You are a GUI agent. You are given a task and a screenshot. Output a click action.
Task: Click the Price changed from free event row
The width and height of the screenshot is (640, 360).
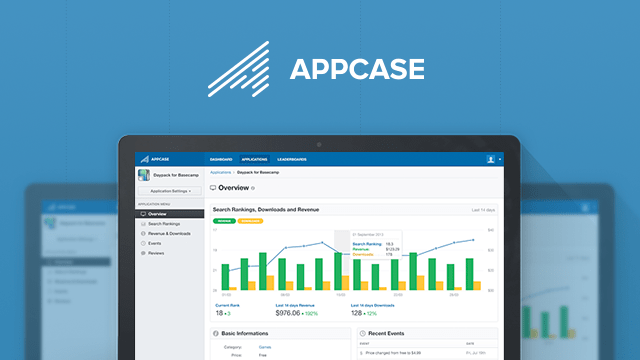427,353
